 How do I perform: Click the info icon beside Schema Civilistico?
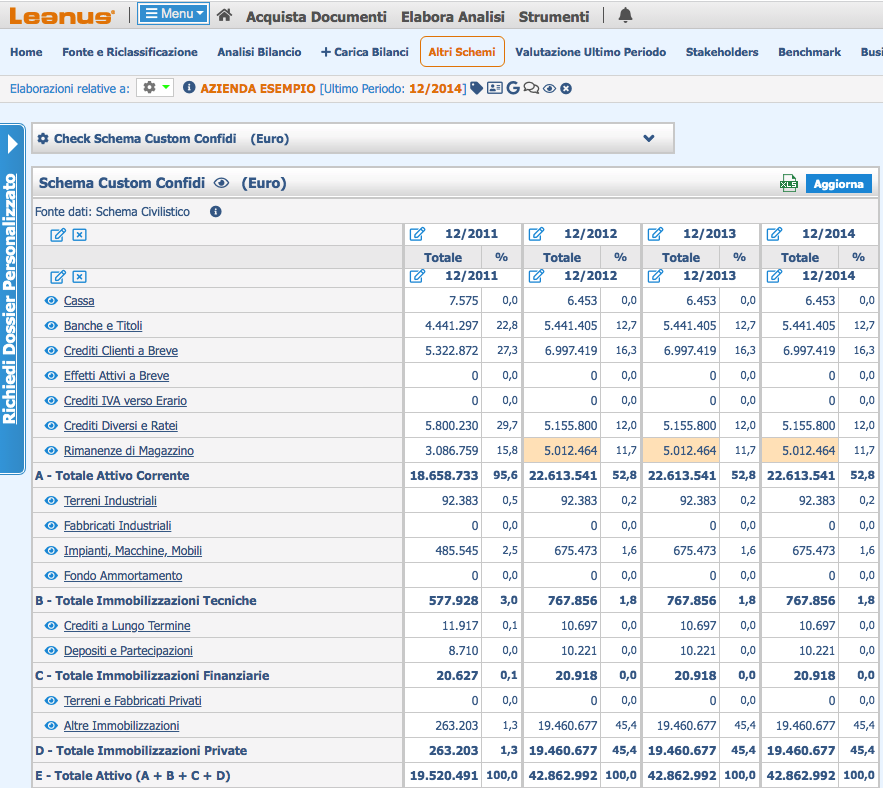tap(215, 212)
